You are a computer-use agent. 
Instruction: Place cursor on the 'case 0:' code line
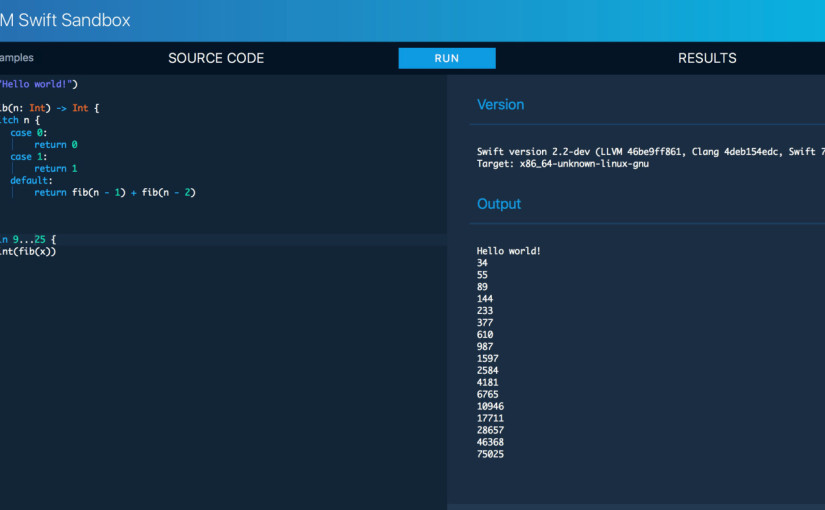tap(29, 132)
